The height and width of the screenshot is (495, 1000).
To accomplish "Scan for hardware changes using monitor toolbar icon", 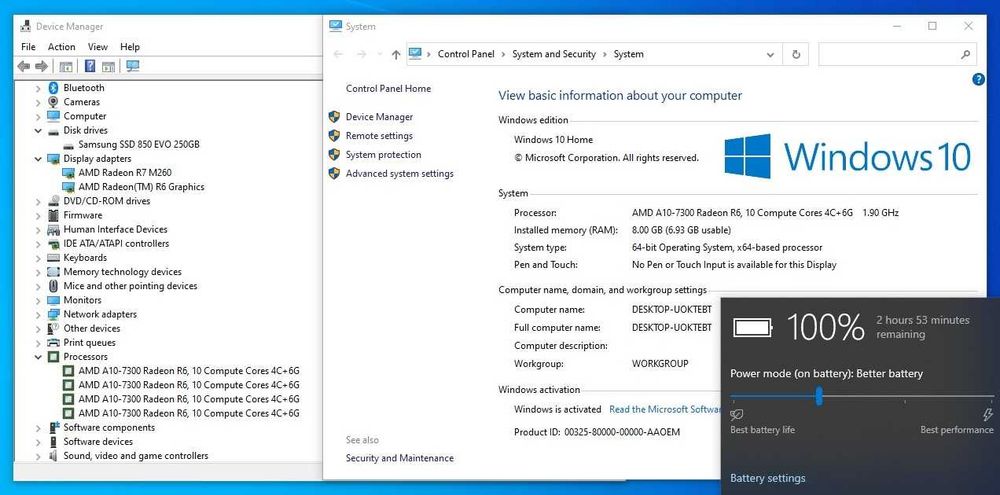I will pos(133,66).
